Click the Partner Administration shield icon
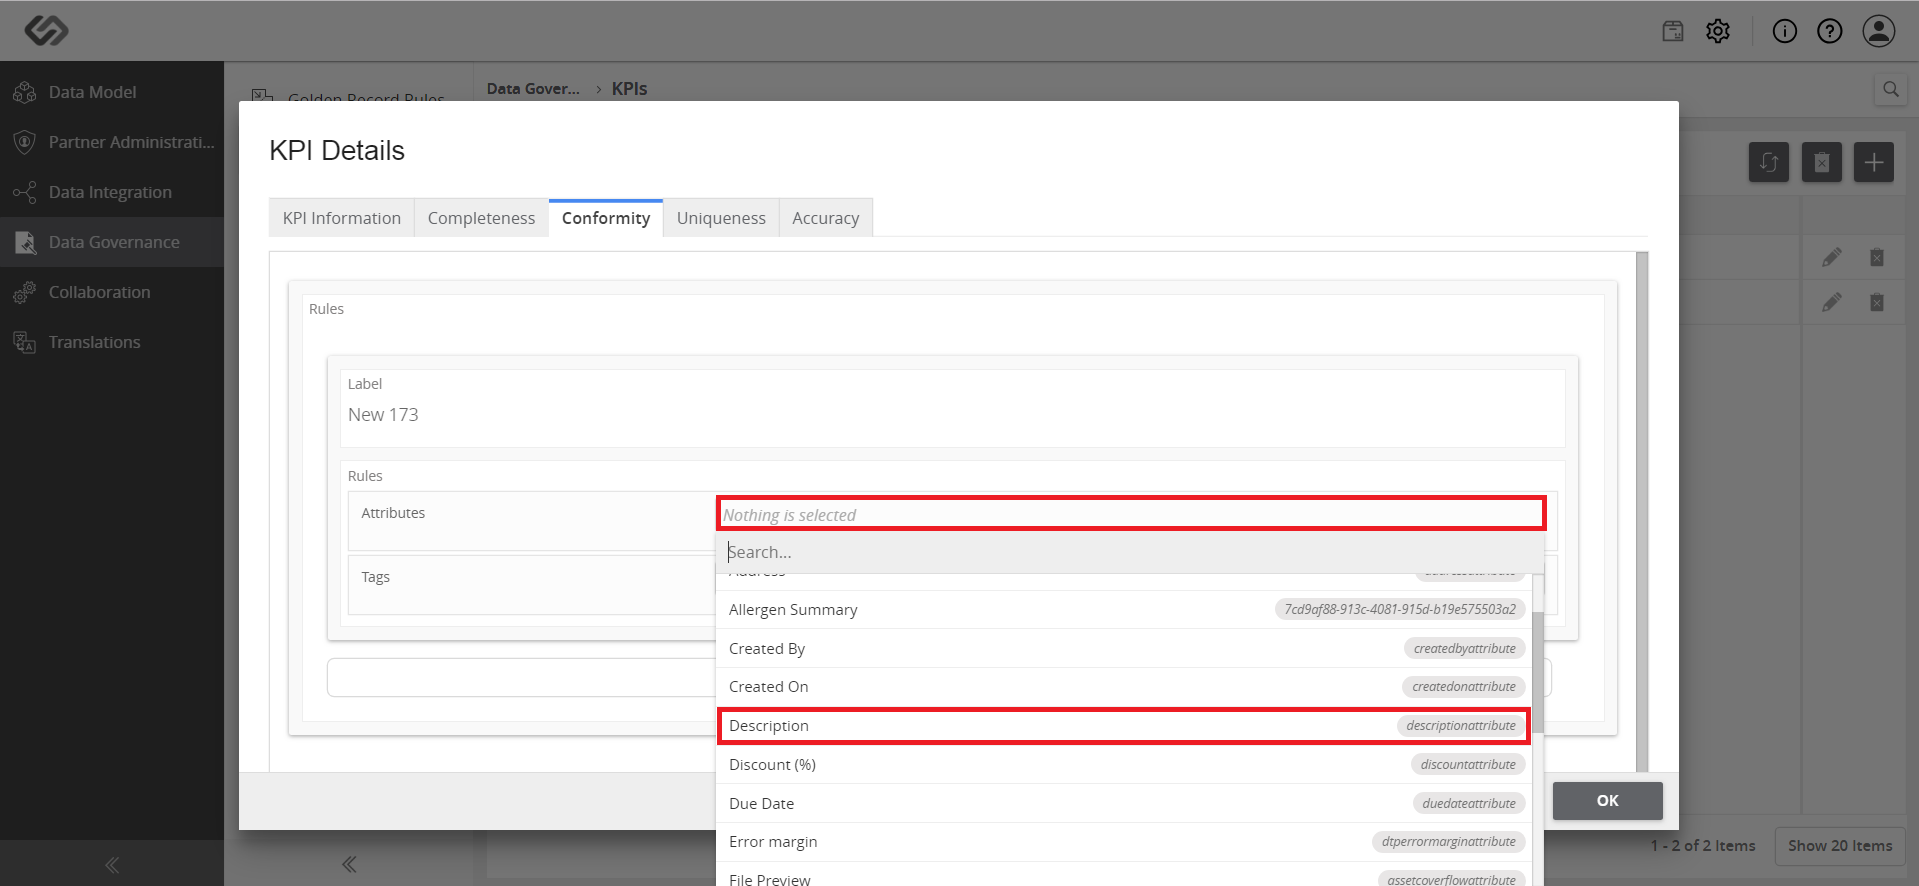 pos(25,142)
